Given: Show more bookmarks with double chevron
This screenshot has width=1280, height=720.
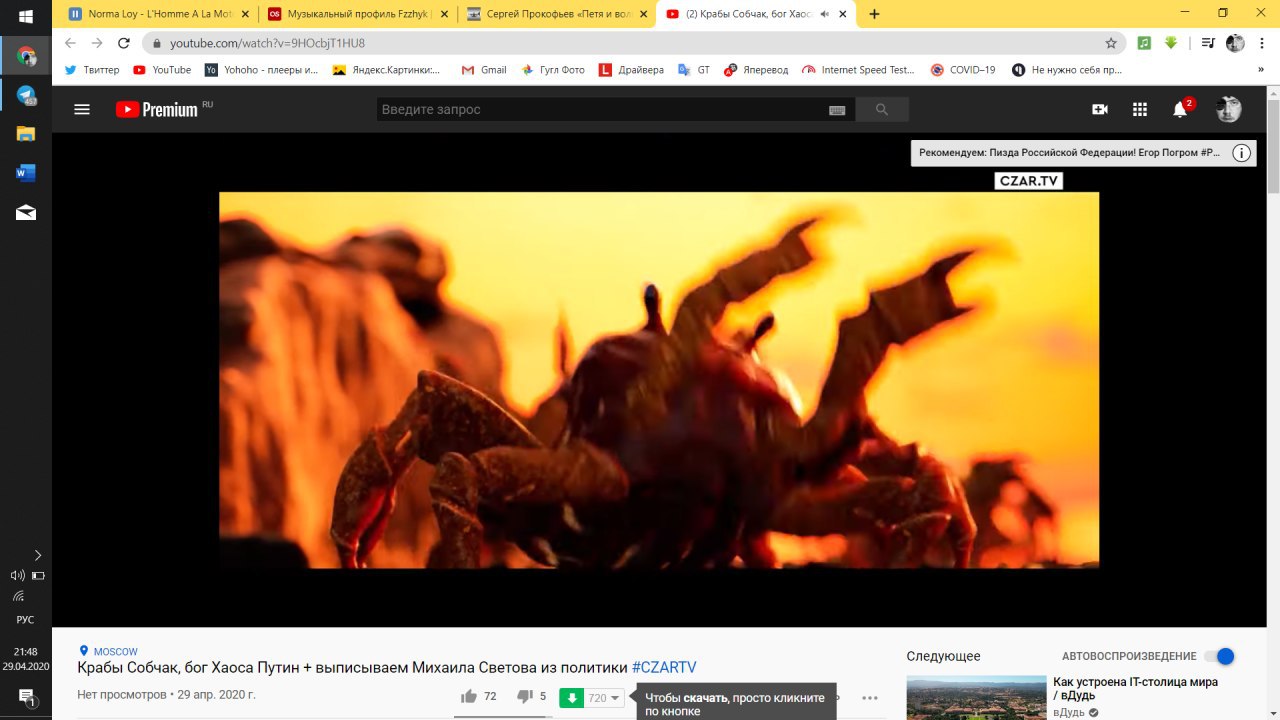Looking at the screenshot, I should point(1262,70).
